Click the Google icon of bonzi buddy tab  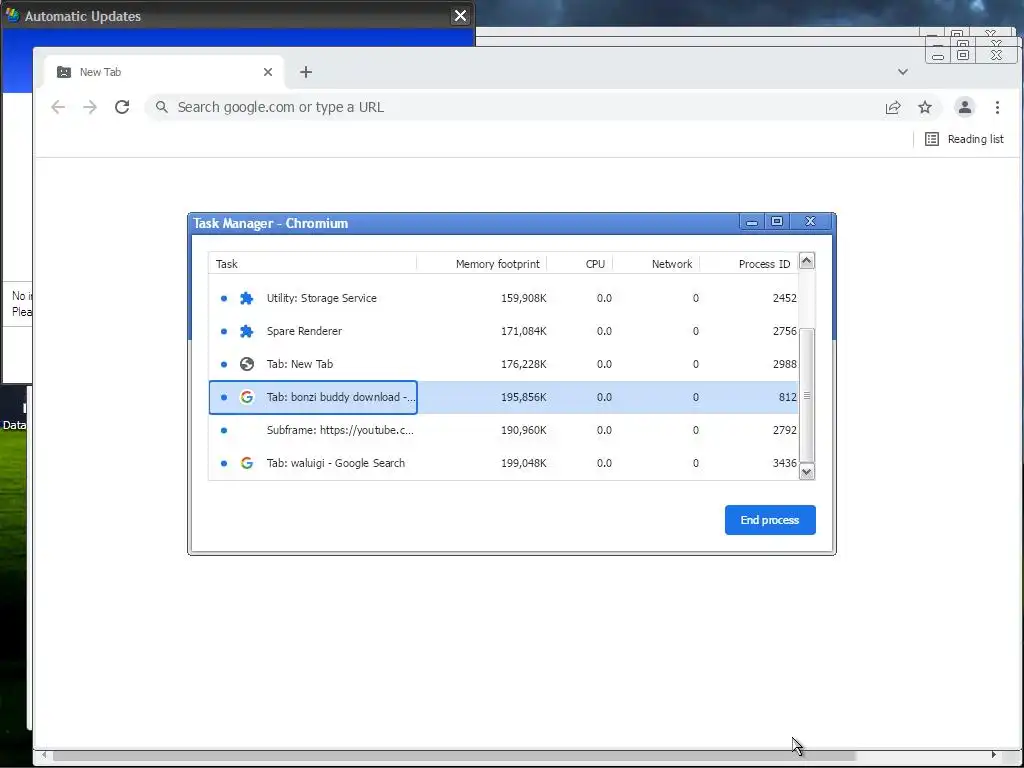pos(246,397)
